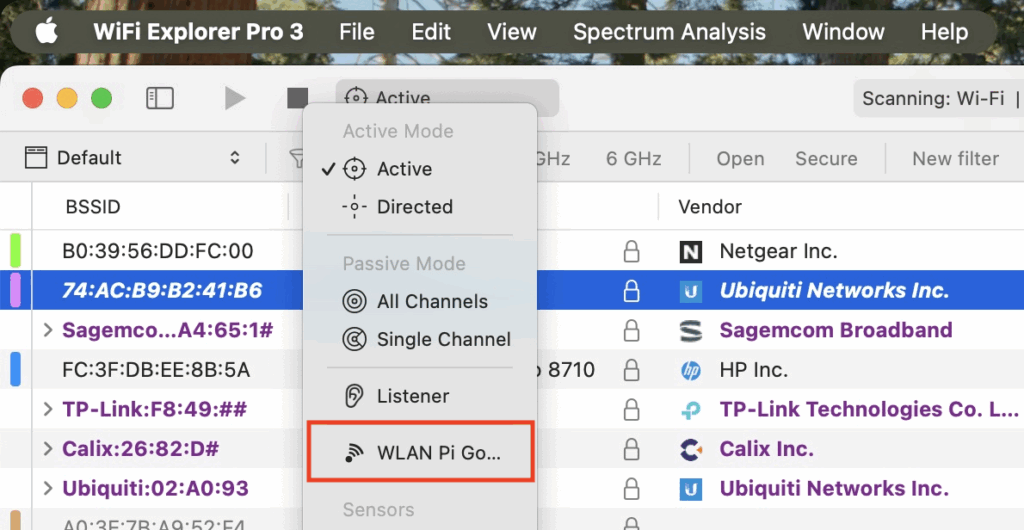Viewport: 1024px width, 530px height.
Task: Expand the Calix:26:82:D# group
Action: coord(47,449)
